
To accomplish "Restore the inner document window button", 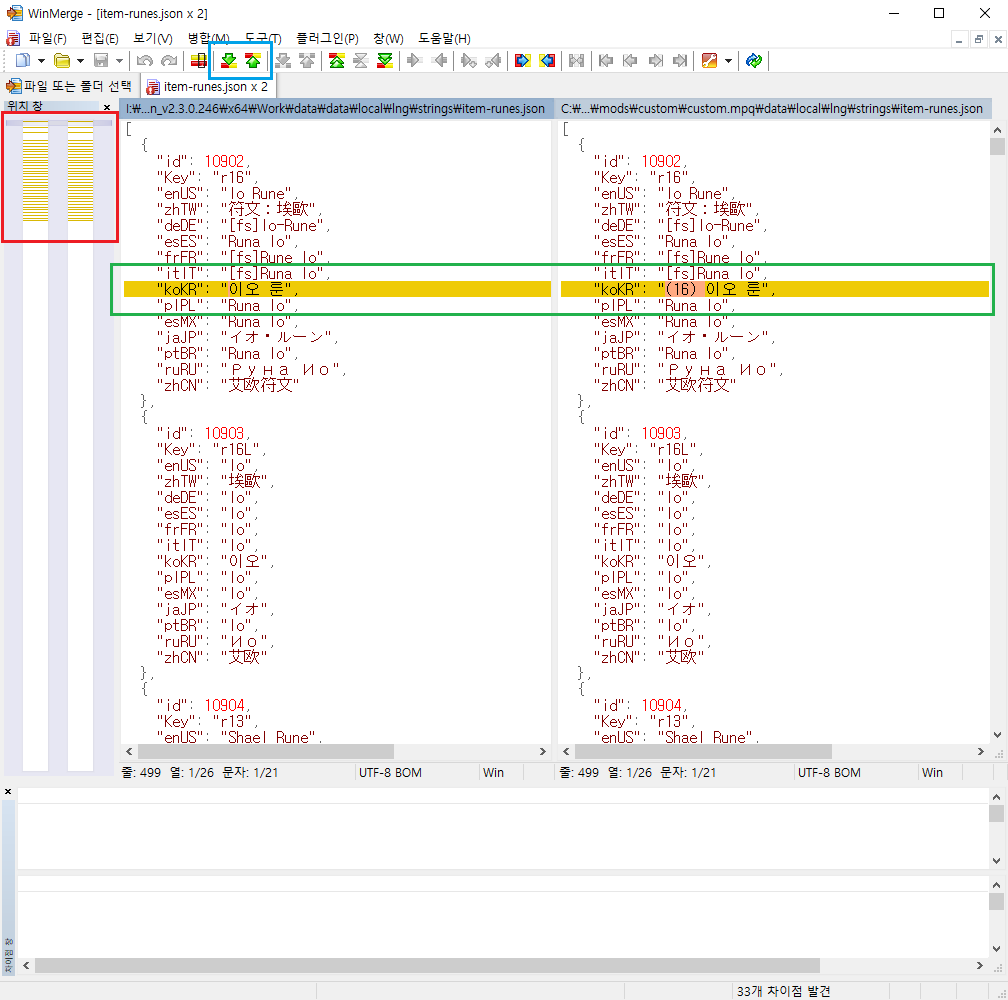I will [978, 39].
